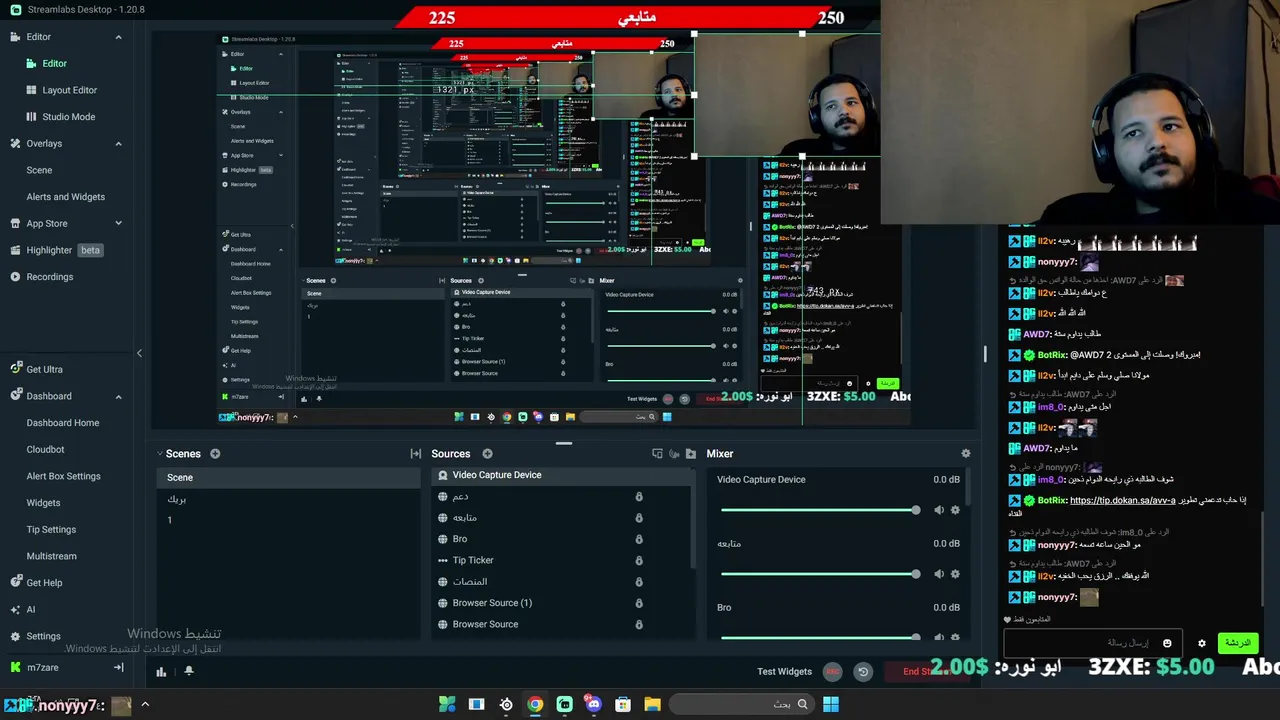Screen dimensions: 1280x720
Task: Open Scene under Overlays
Action: (39, 170)
